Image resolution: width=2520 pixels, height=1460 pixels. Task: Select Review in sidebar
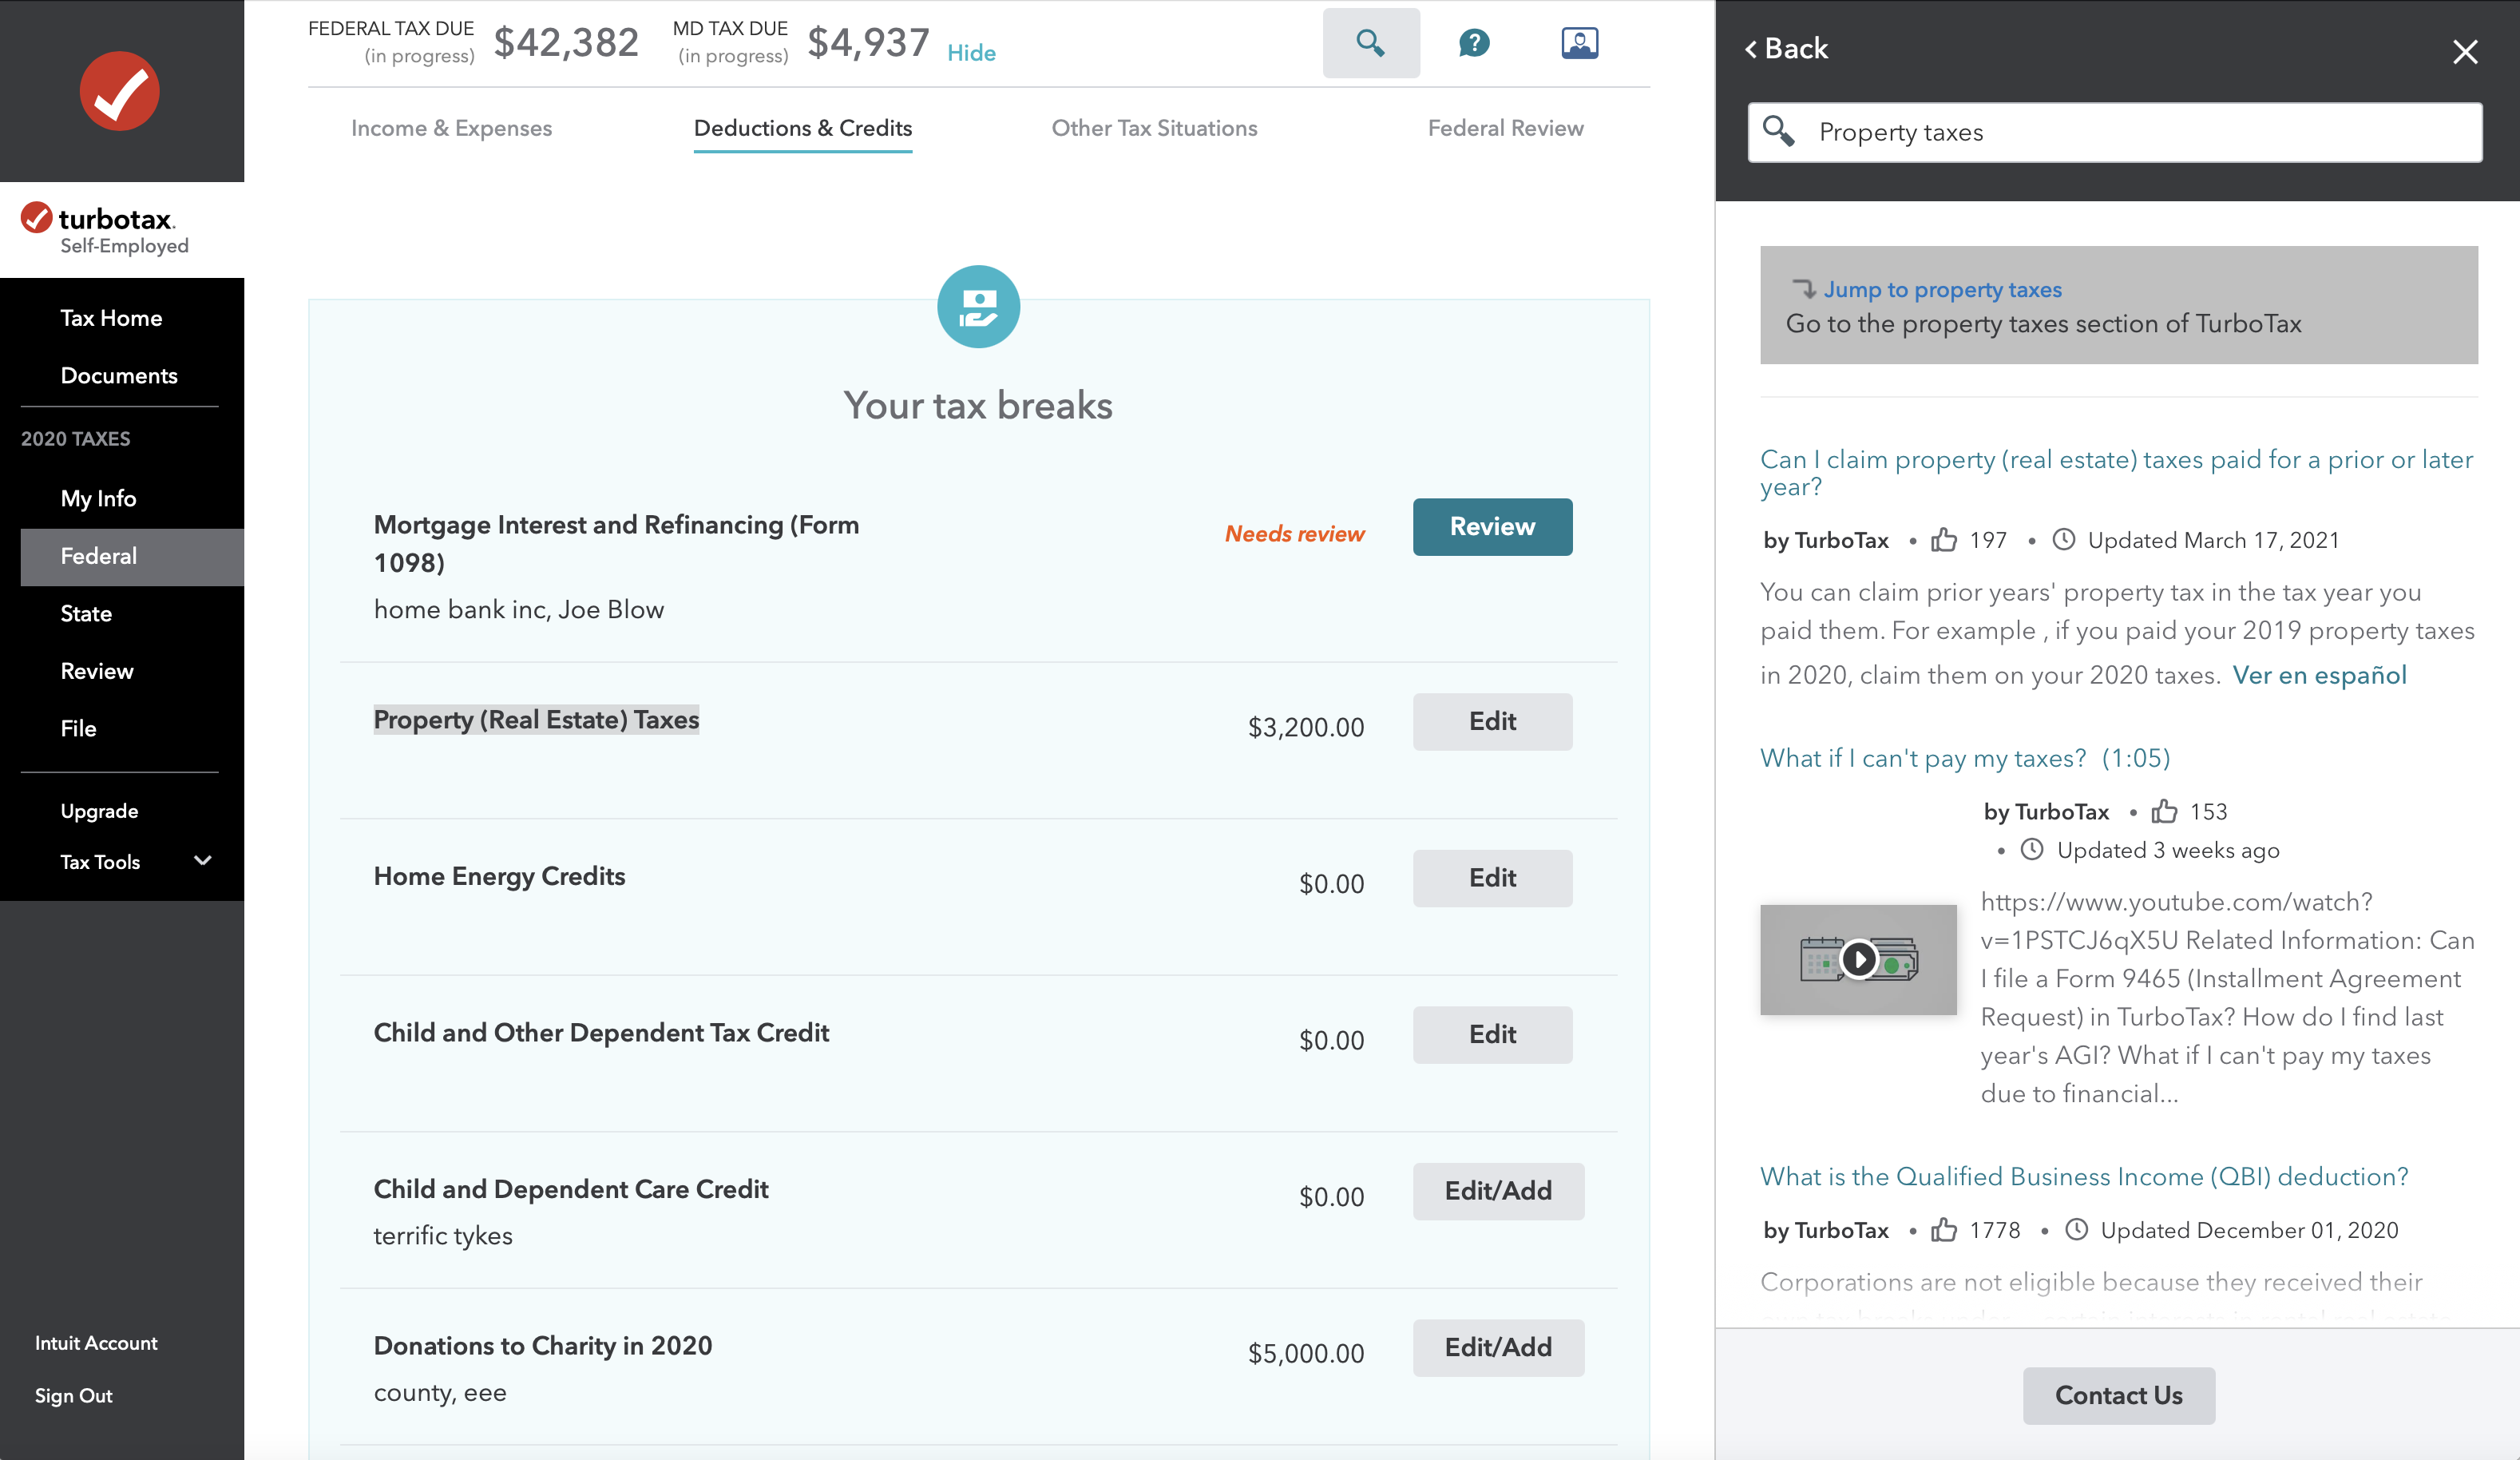point(97,671)
